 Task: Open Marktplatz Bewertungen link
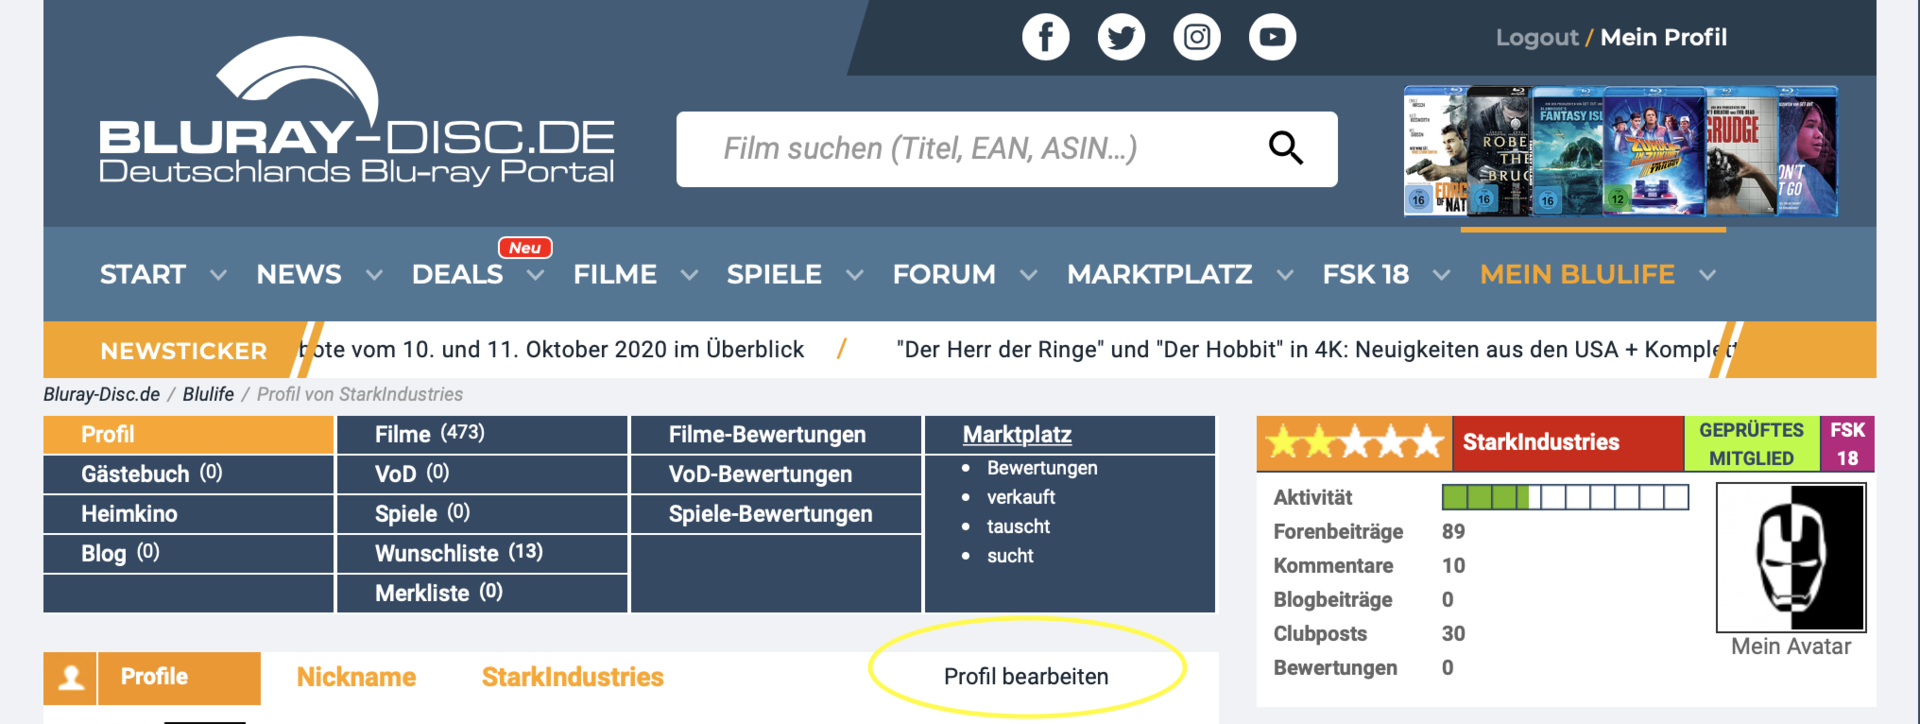1042,468
